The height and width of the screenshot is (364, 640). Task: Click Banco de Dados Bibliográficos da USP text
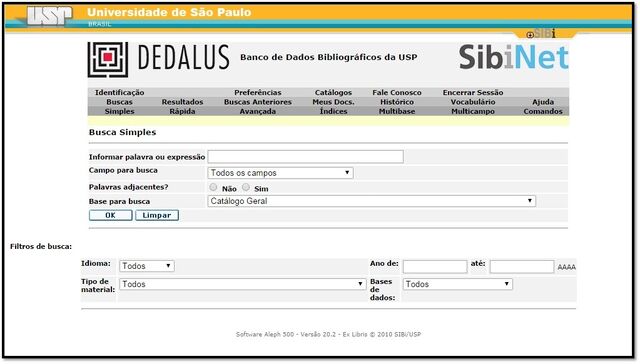(x=329, y=57)
